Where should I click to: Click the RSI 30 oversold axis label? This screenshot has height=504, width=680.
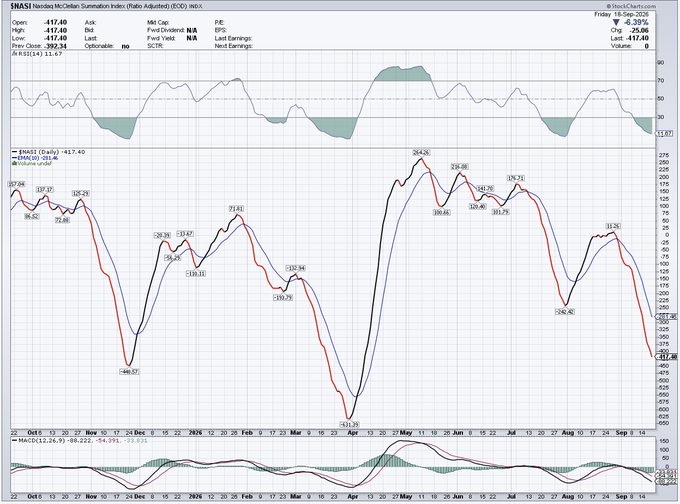pyautogui.click(x=661, y=117)
